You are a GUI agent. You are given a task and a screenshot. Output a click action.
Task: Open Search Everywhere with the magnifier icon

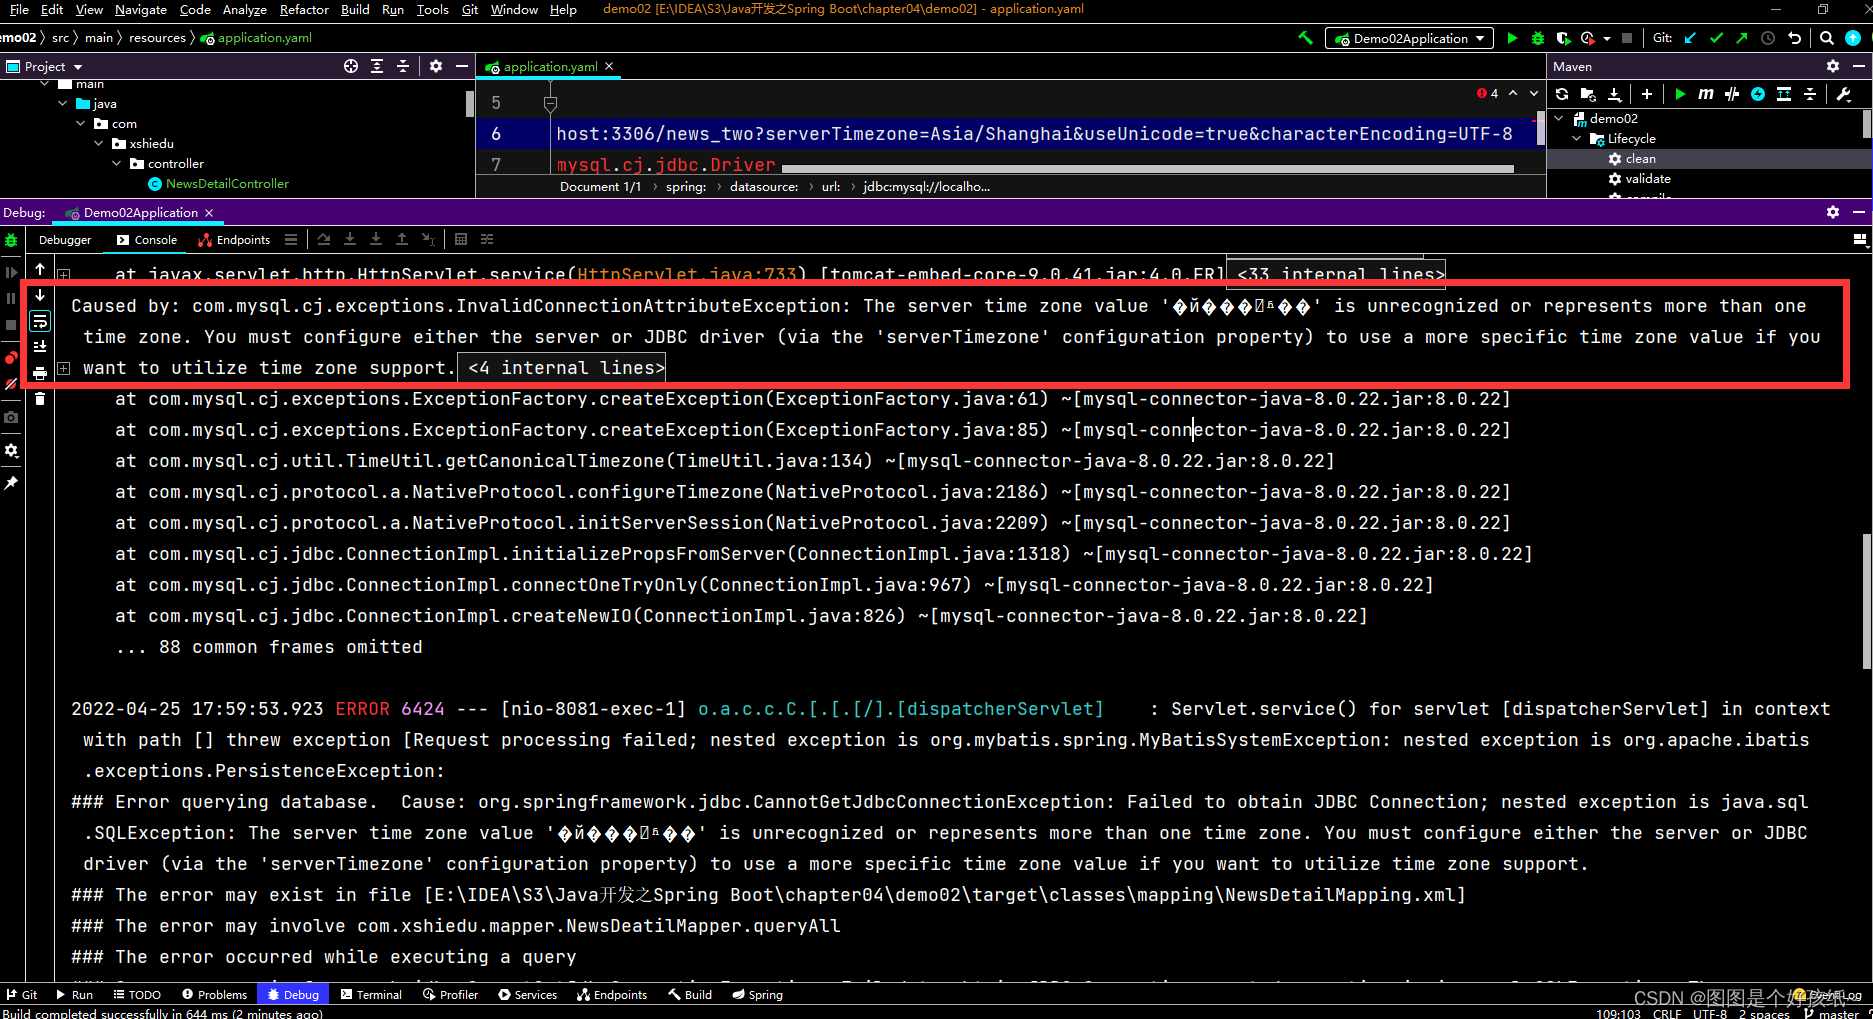point(1826,38)
